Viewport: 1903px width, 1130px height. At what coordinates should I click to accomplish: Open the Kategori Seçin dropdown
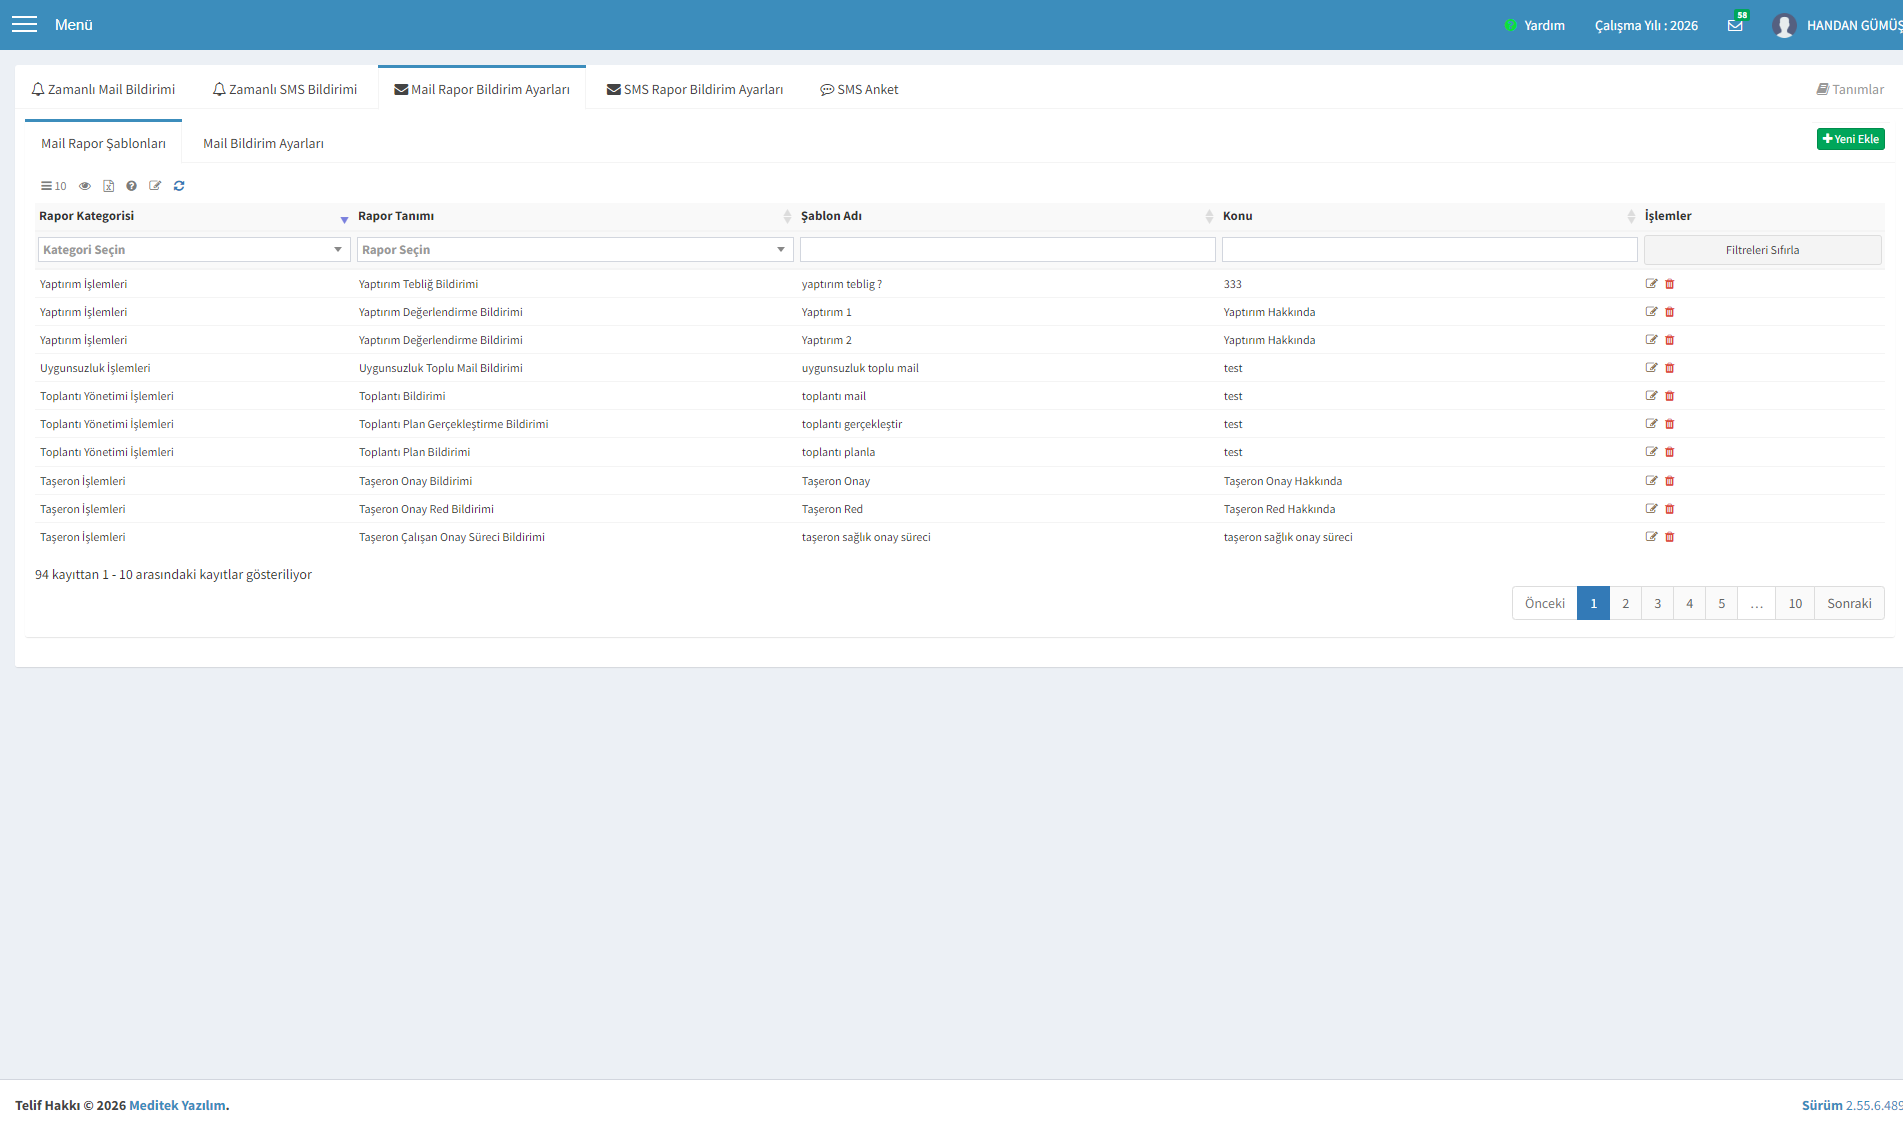coord(194,250)
